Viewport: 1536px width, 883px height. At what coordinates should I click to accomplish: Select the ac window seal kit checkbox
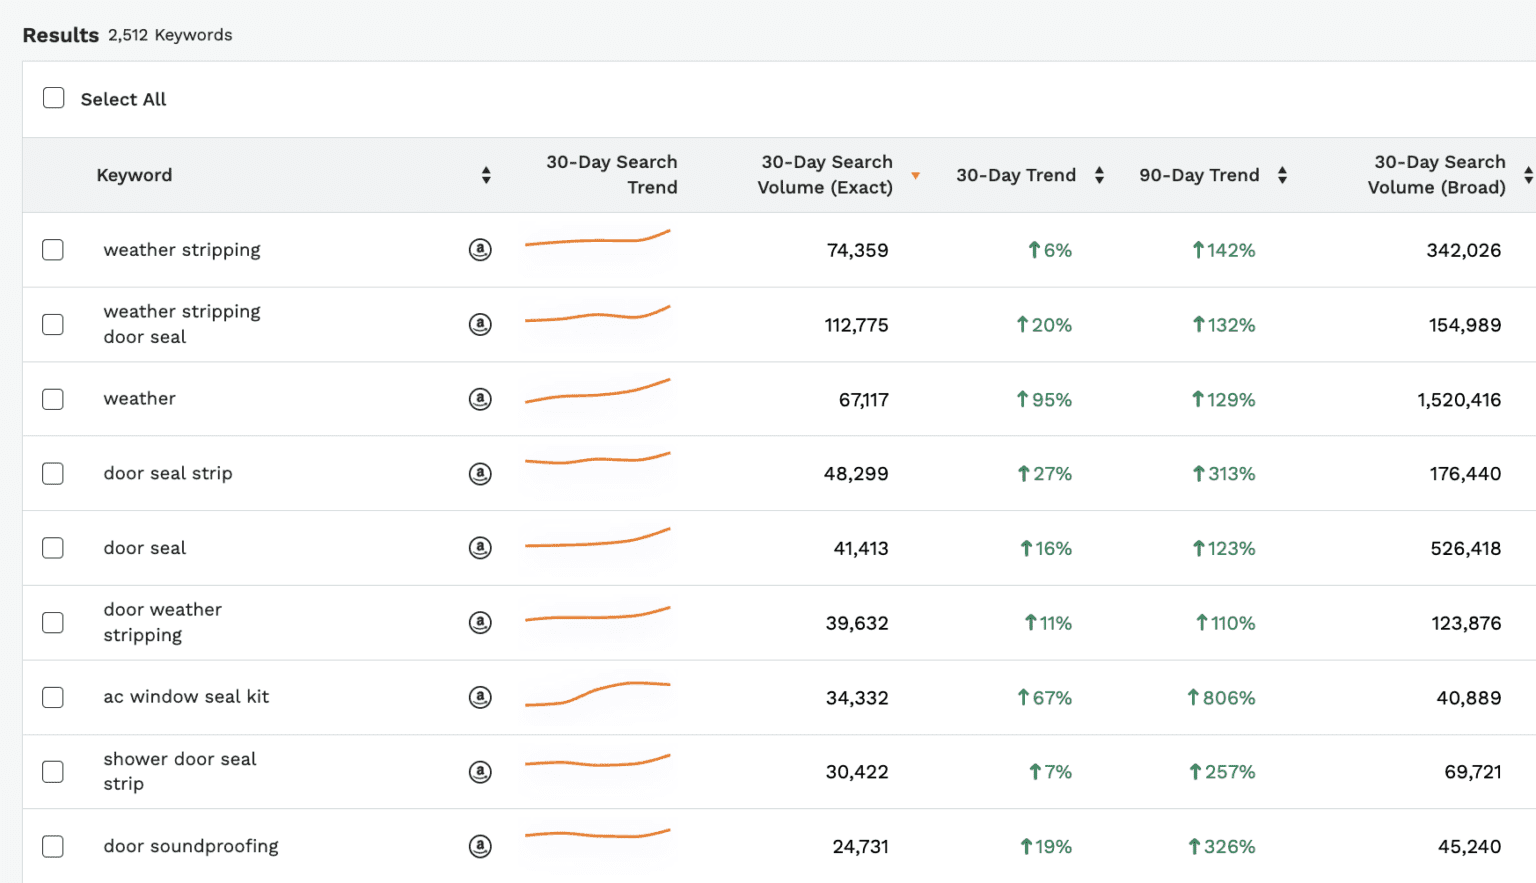[53, 697]
